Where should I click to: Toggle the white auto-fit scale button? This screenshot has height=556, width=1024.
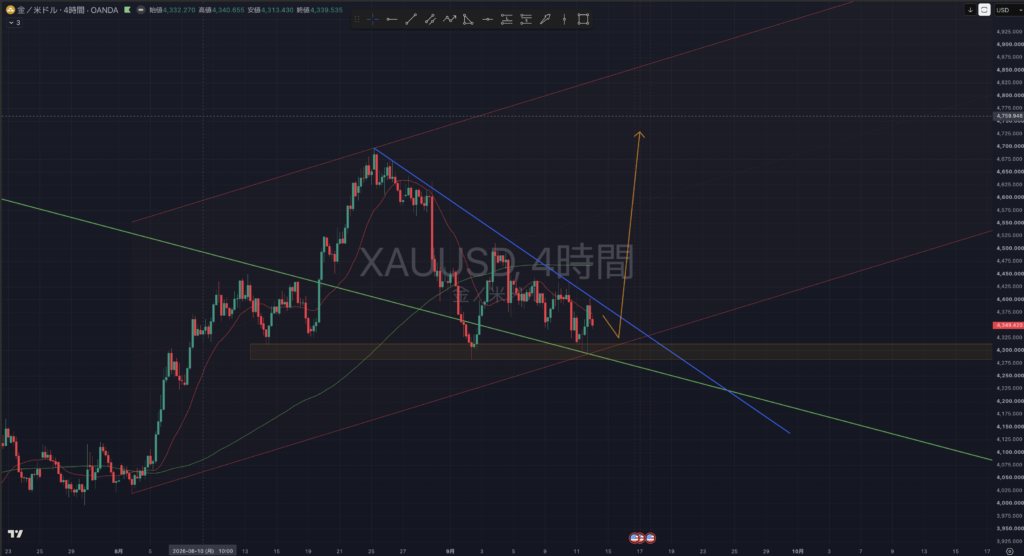[984, 10]
